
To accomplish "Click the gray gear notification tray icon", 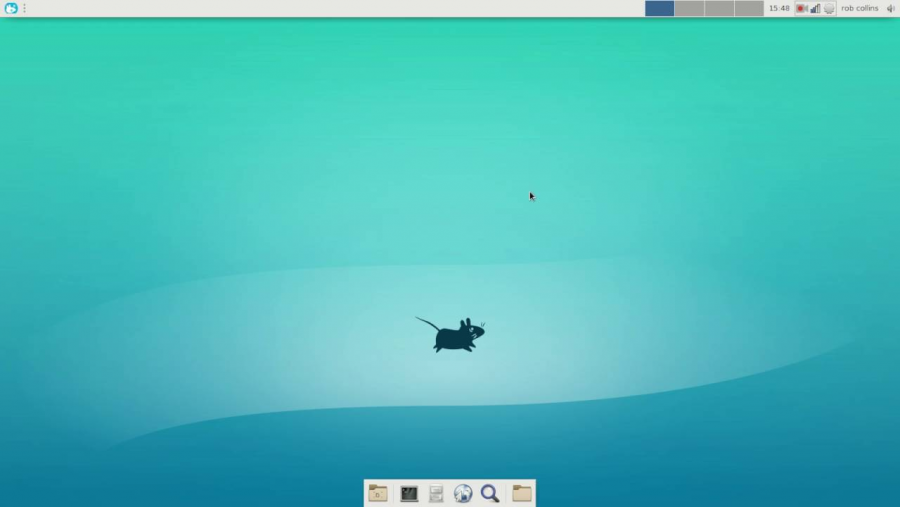I will point(829,8).
